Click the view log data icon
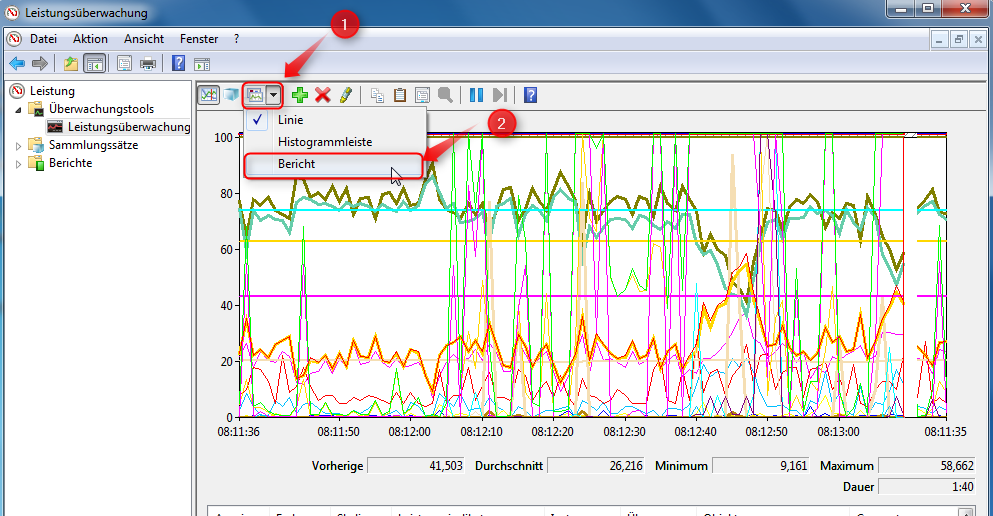The height and width of the screenshot is (516, 993). coord(231,95)
